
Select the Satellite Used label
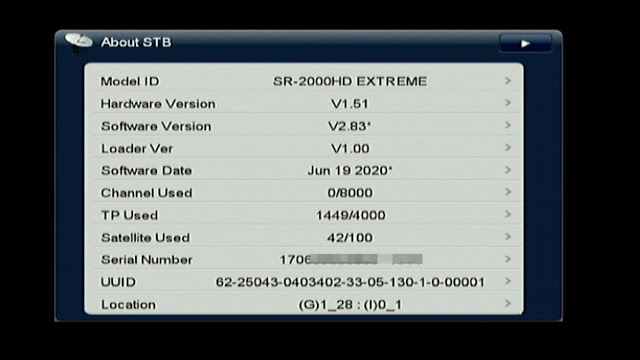[x=145, y=238]
